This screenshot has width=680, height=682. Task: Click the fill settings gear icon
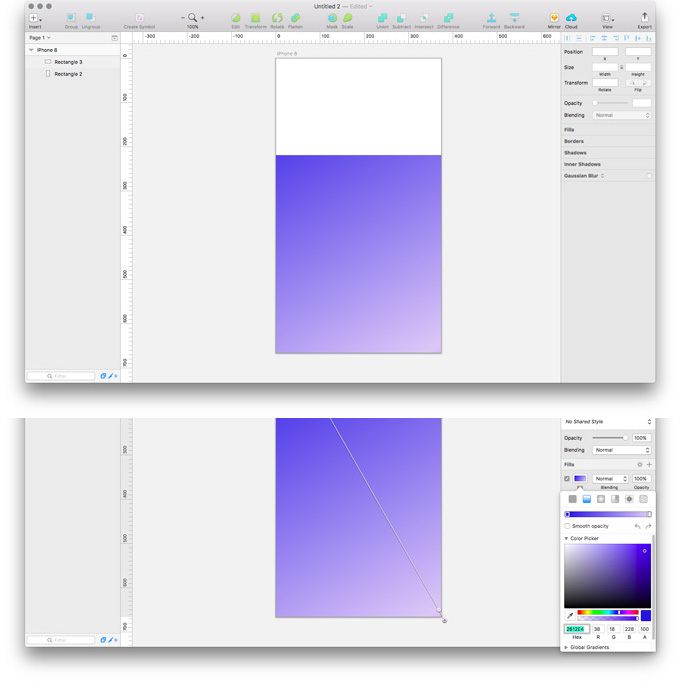pyautogui.click(x=640, y=465)
